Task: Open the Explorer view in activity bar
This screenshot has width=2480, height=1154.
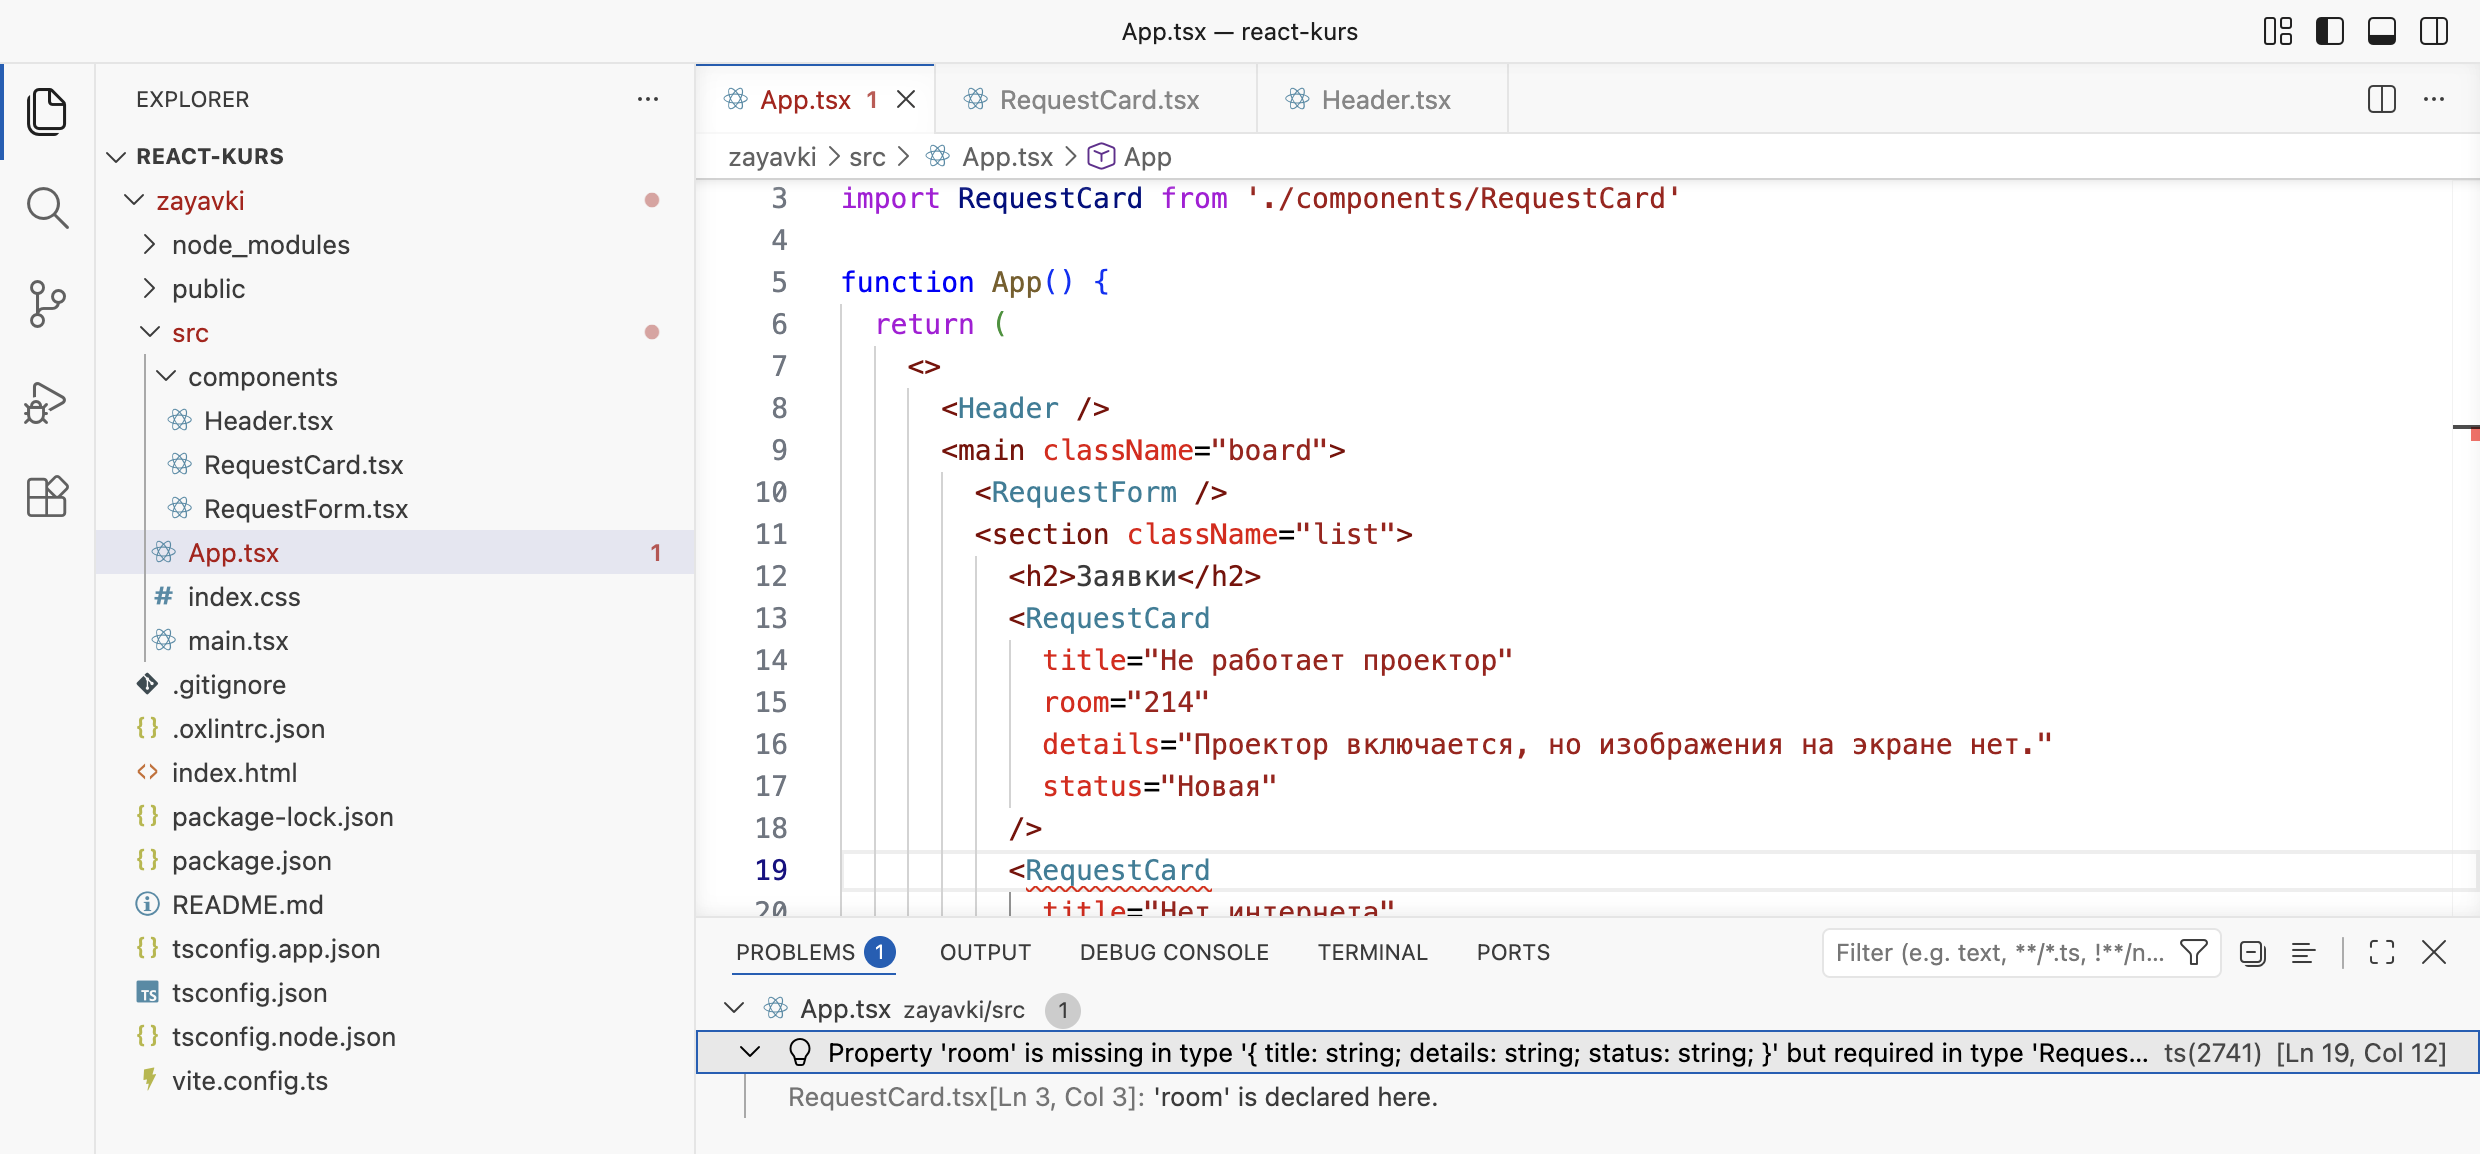Action: pyautogui.click(x=47, y=111)
